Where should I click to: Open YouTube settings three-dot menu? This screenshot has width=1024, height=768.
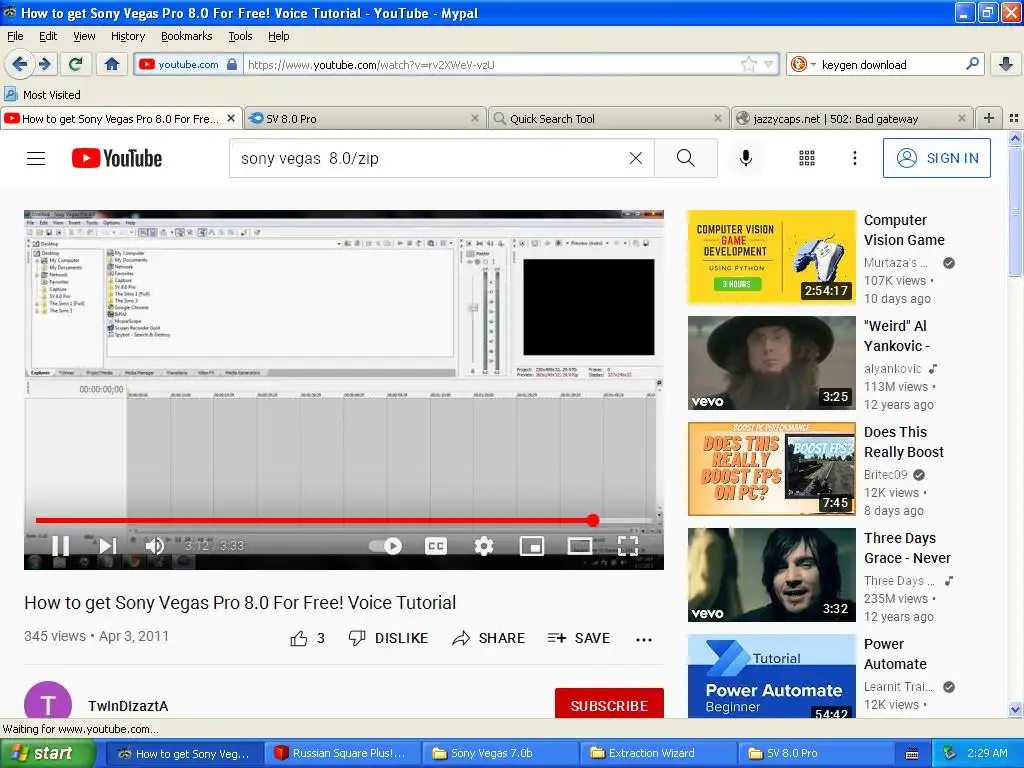click(x=855, y=158)
